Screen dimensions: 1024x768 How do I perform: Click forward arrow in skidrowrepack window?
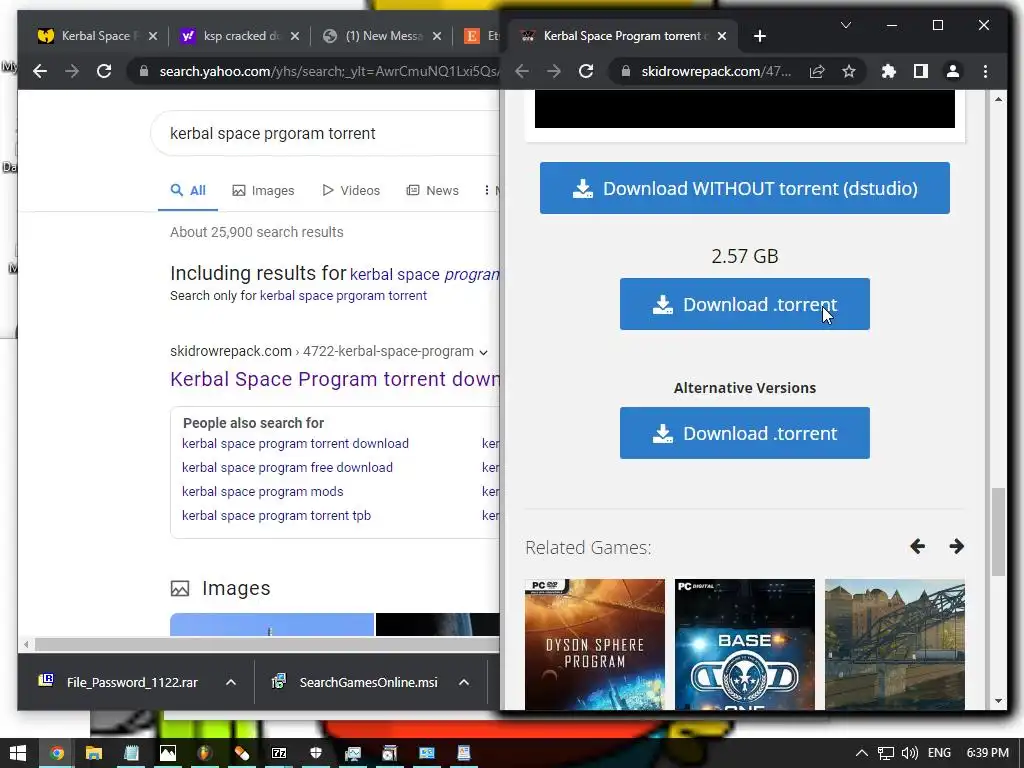pos(554,71)
